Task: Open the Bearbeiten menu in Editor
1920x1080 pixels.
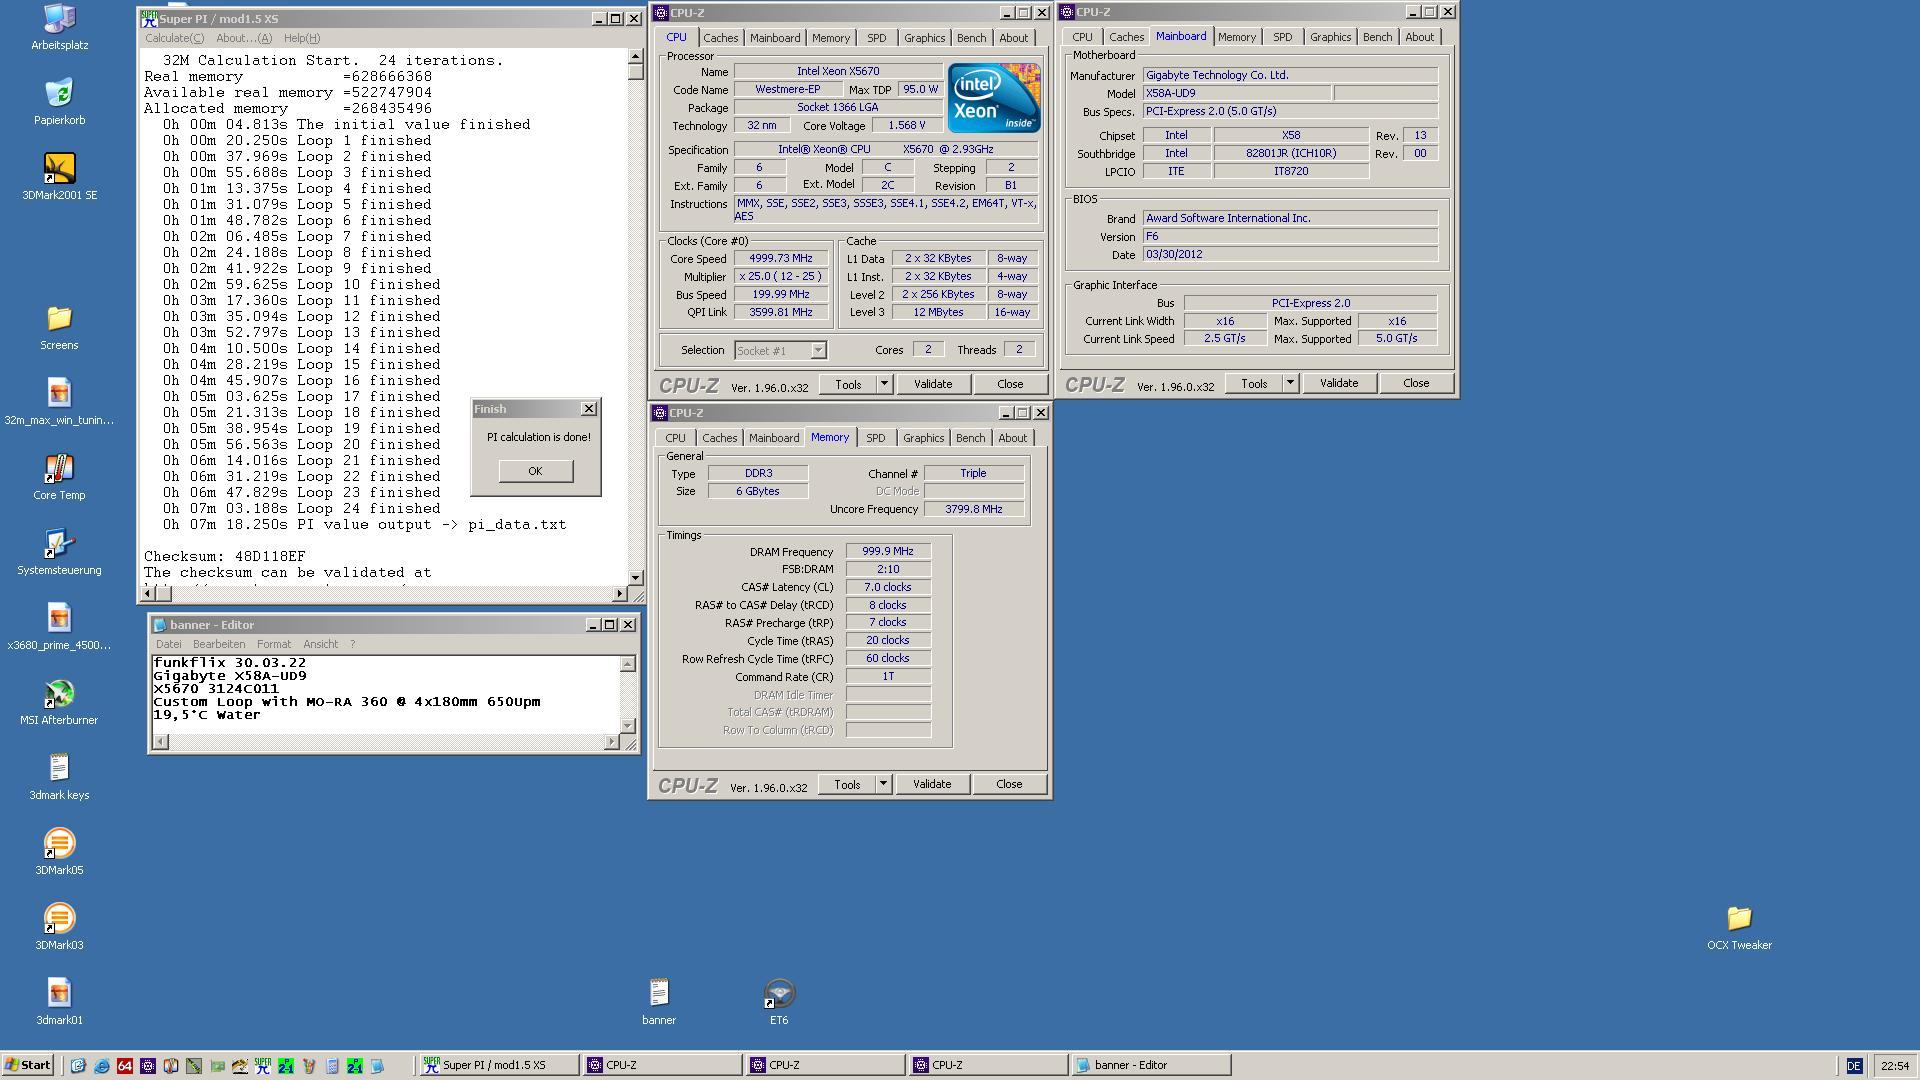Action: 219,644
